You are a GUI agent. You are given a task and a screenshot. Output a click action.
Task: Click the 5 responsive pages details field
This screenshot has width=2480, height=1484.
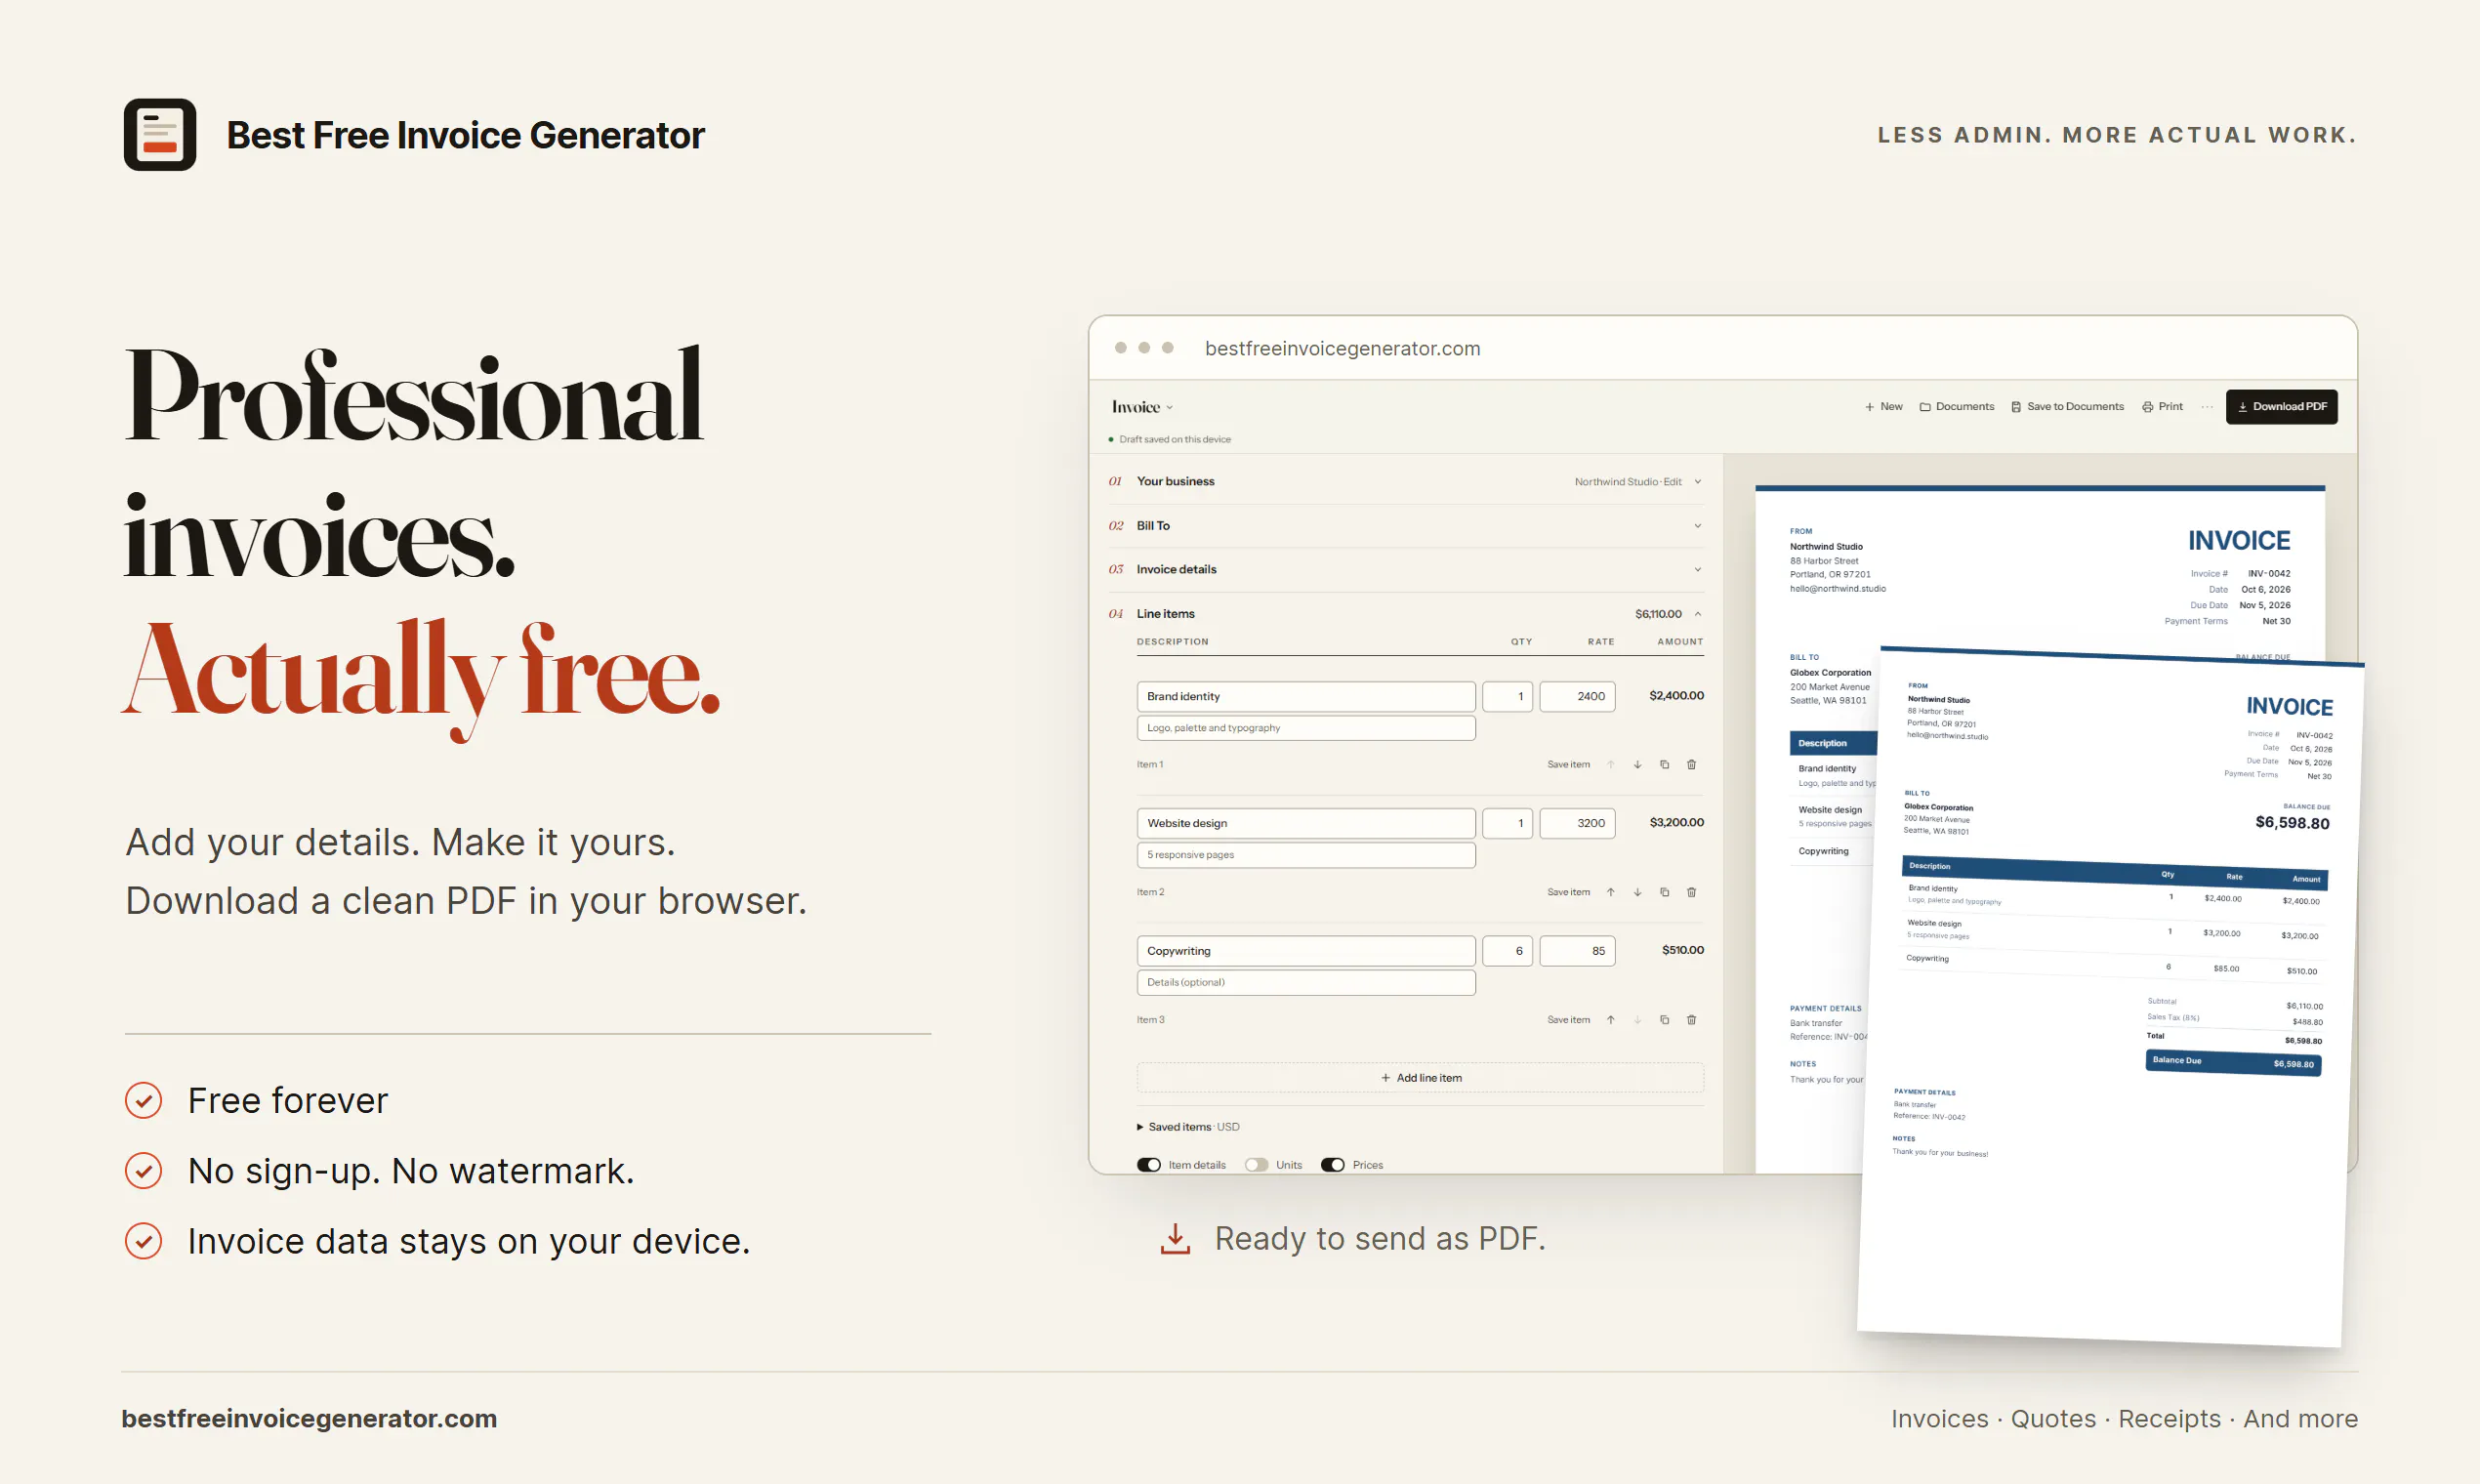(1306, 855)
